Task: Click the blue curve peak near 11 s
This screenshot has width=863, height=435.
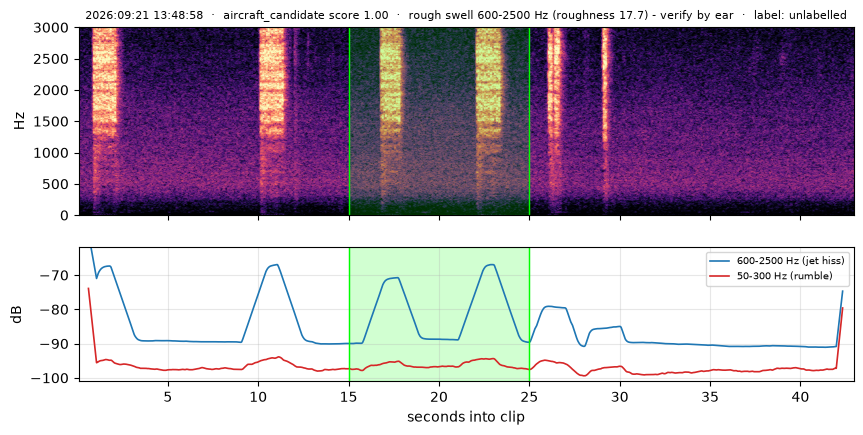Action: click(x=274, y=265)
